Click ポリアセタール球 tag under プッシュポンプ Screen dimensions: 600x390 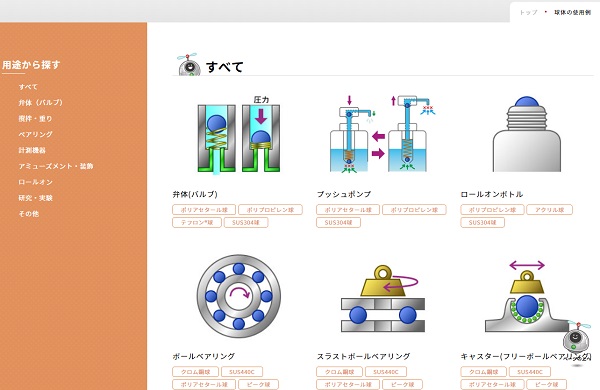pyautogui.click(x=348, y=210)
